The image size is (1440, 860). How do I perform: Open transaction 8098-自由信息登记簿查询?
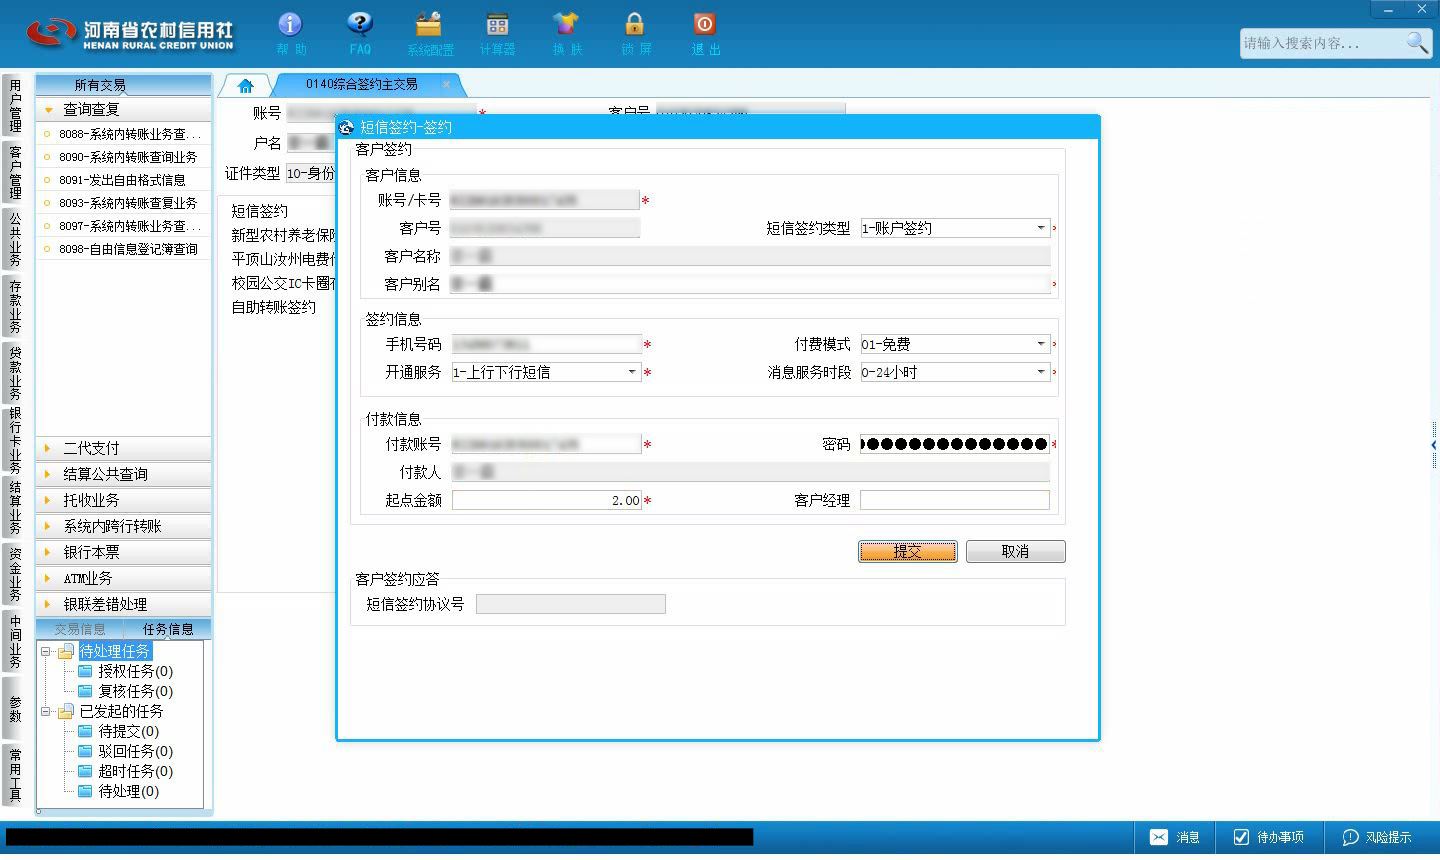tap(128, 249)
